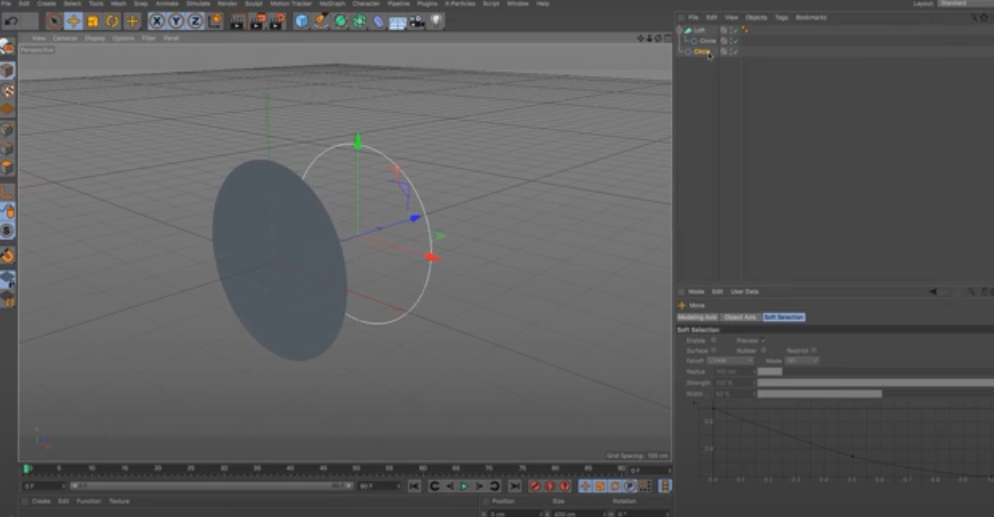This screenshot has height=517, width=994.
Task: Toggle the Surface checkbox
Action: (713, 351)
